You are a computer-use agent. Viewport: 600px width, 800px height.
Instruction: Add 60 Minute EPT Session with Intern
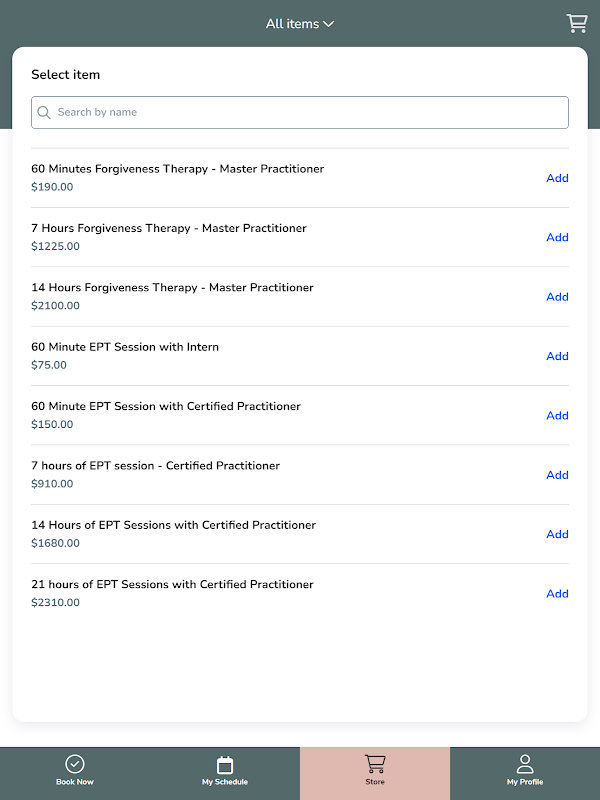tap(557, 356)
